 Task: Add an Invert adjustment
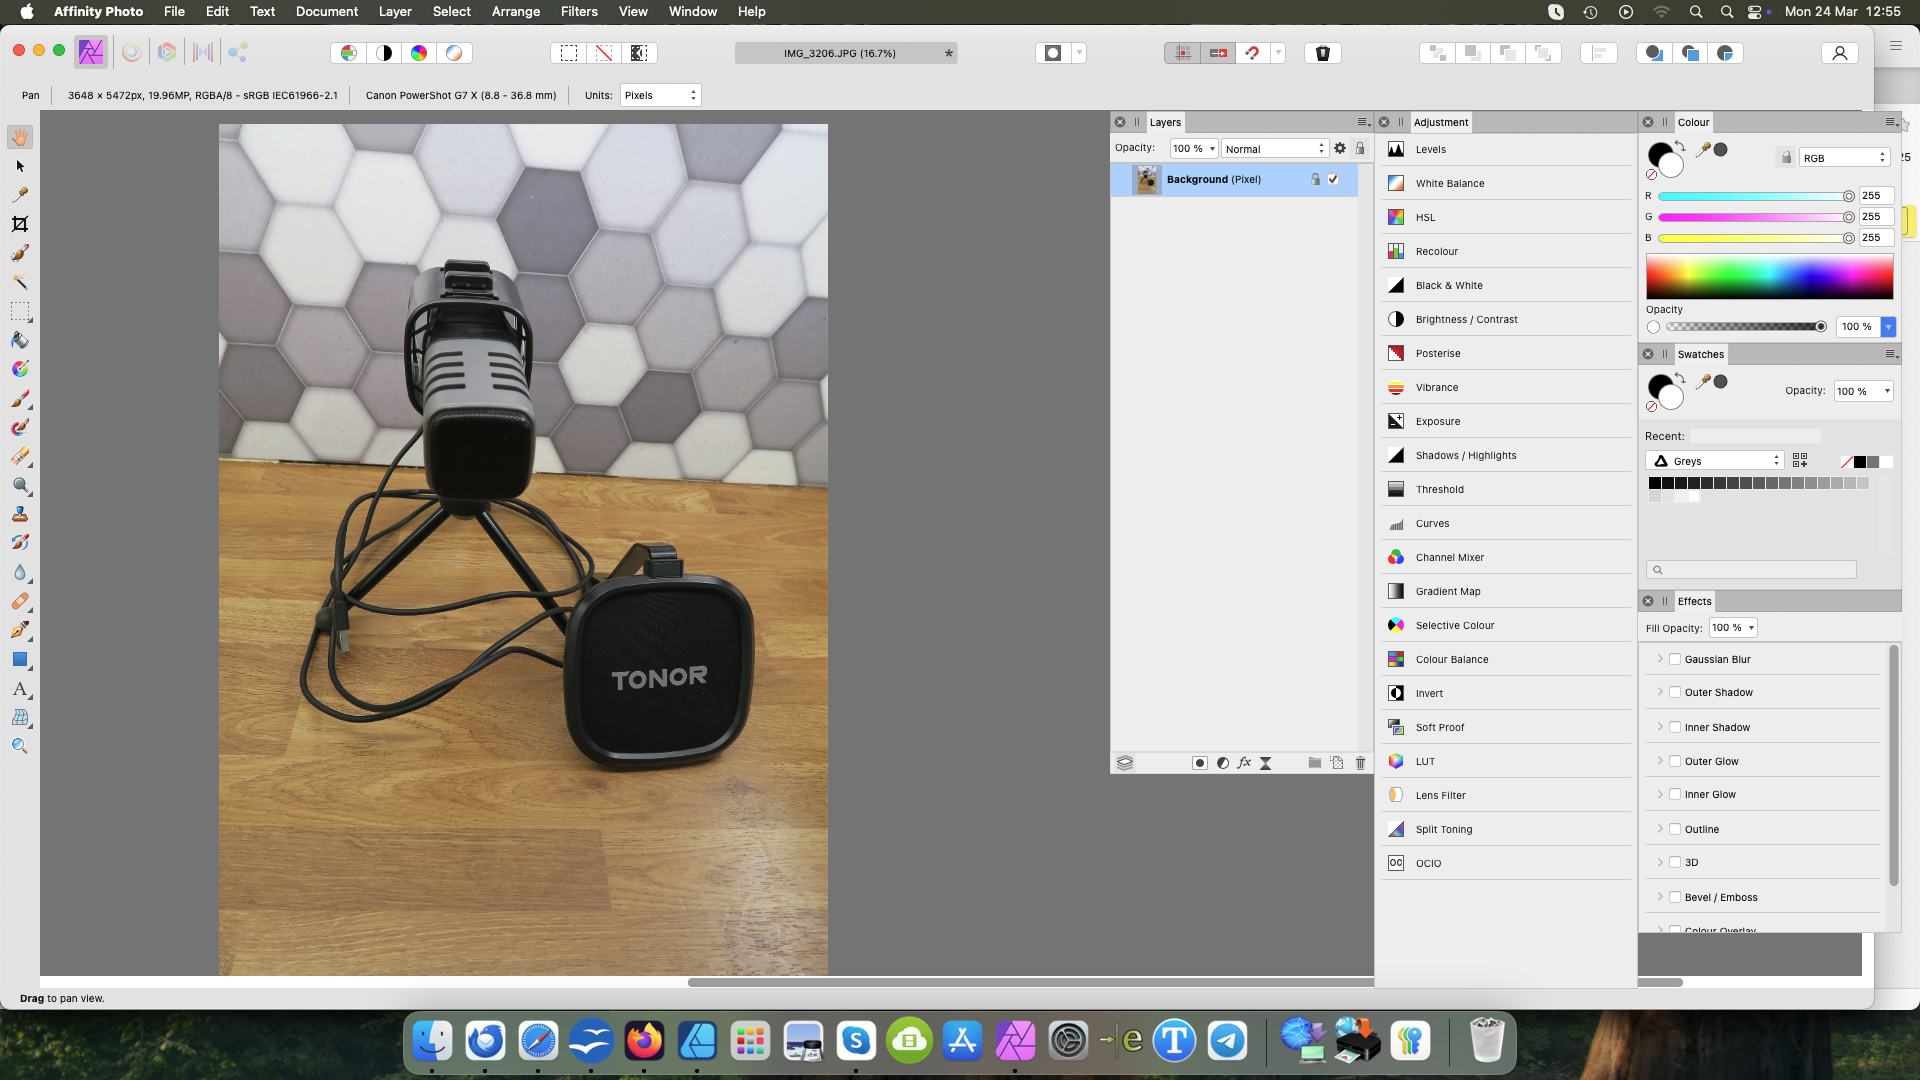(1505, 693)
